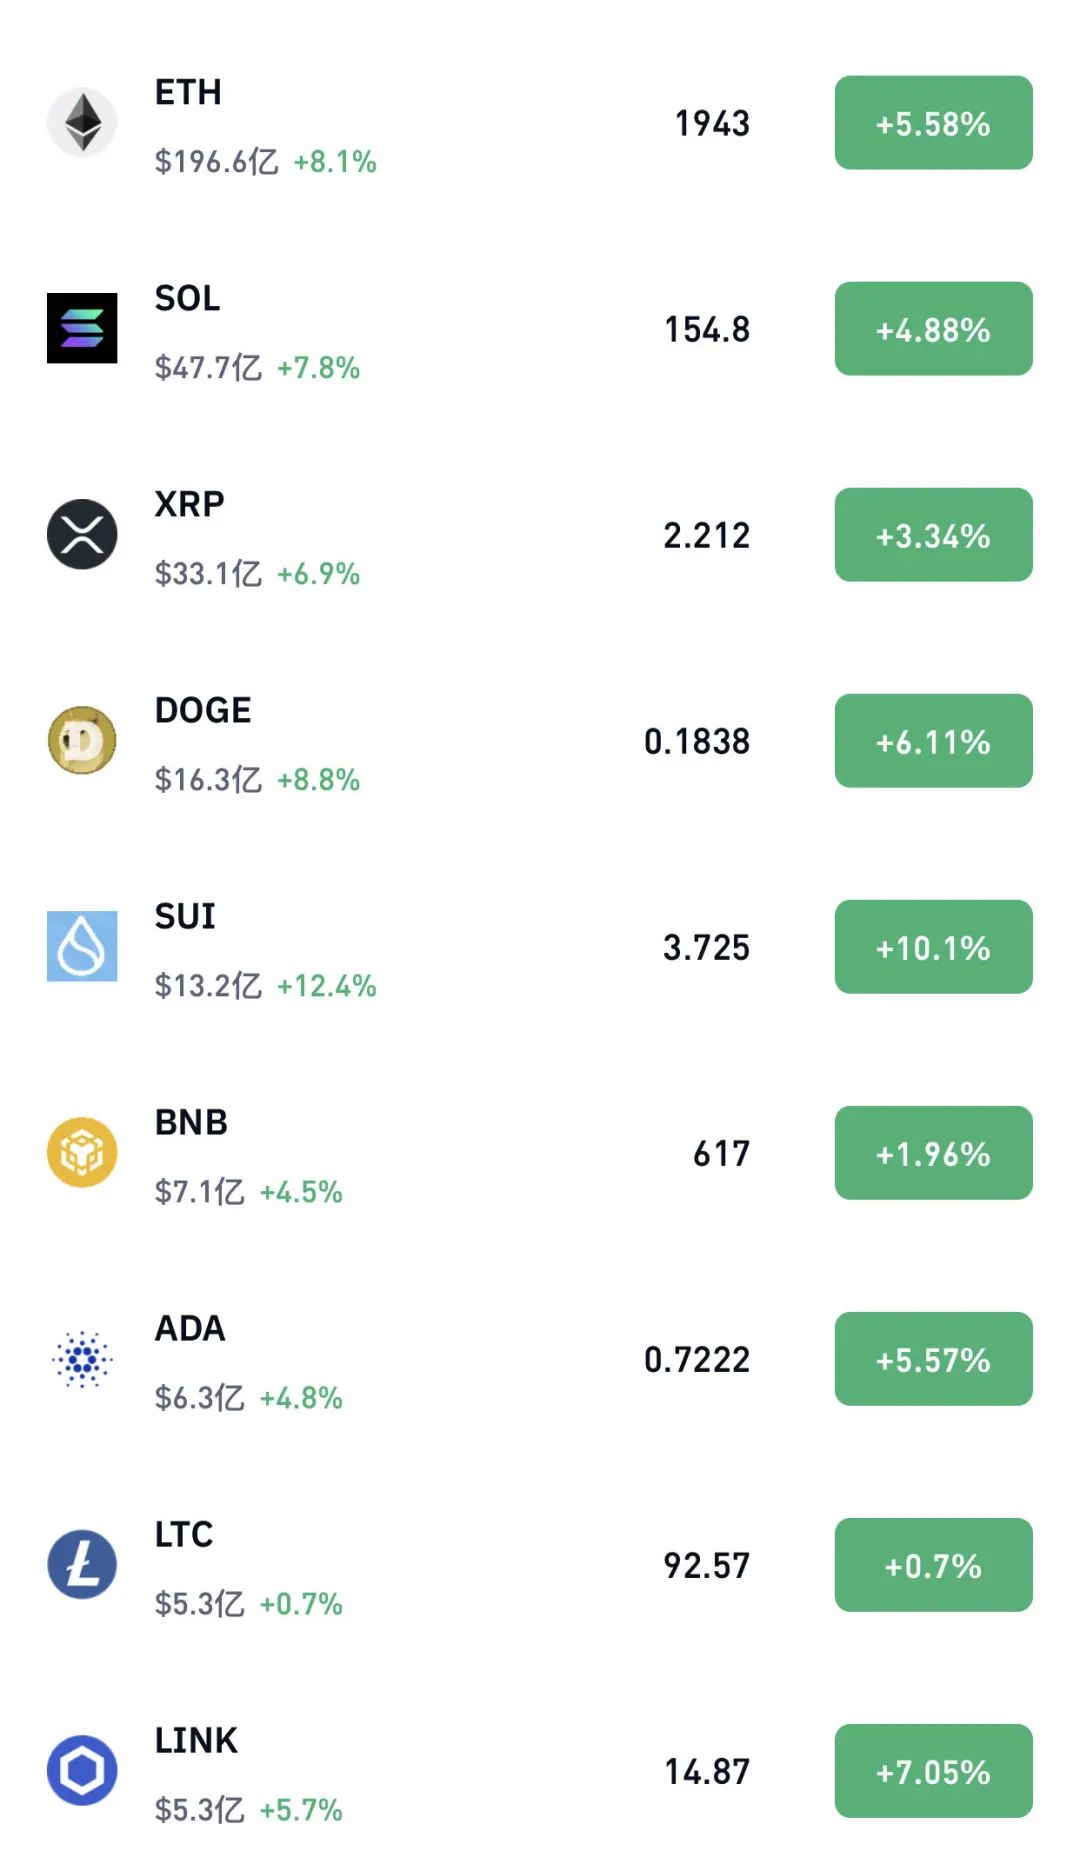Click the Dogecoin shiba coin icon

82,740
